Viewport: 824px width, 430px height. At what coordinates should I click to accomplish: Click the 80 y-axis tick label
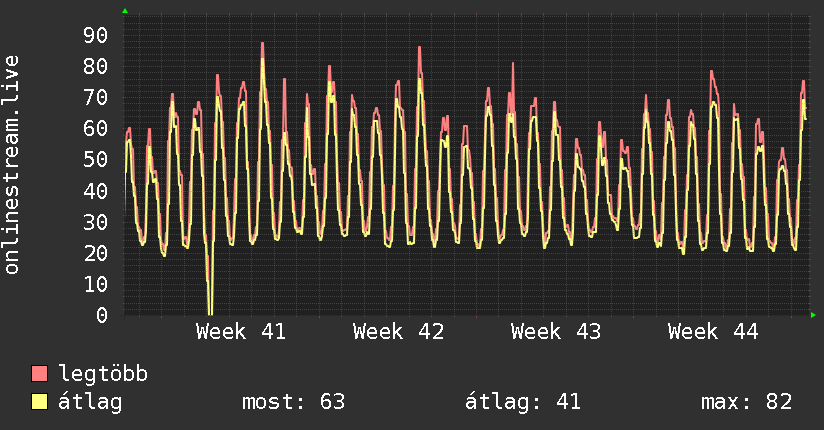click(96, 66)
